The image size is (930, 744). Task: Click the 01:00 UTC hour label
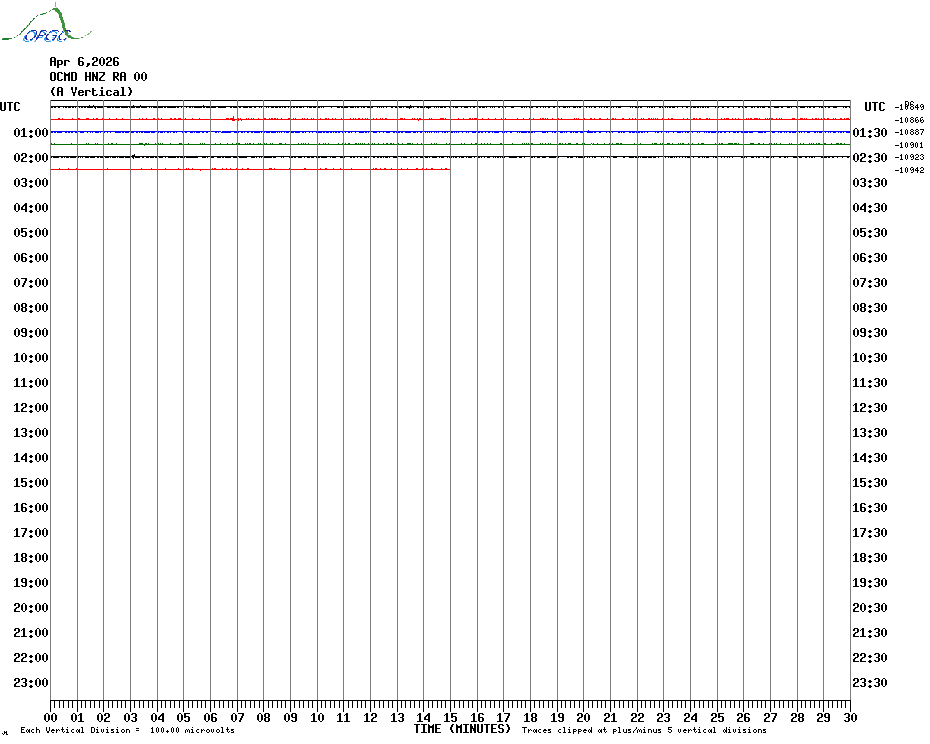tap(31, 132)
